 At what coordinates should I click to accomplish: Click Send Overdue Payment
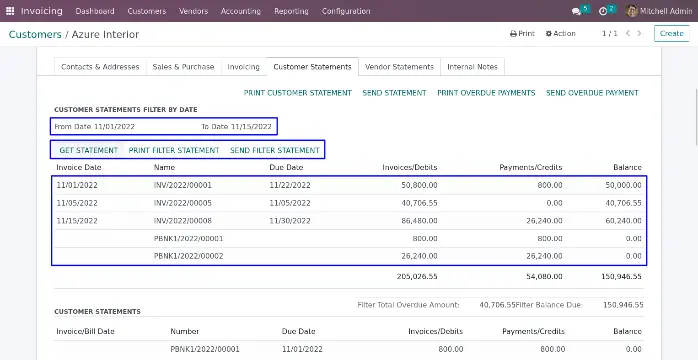pos(592,93)
